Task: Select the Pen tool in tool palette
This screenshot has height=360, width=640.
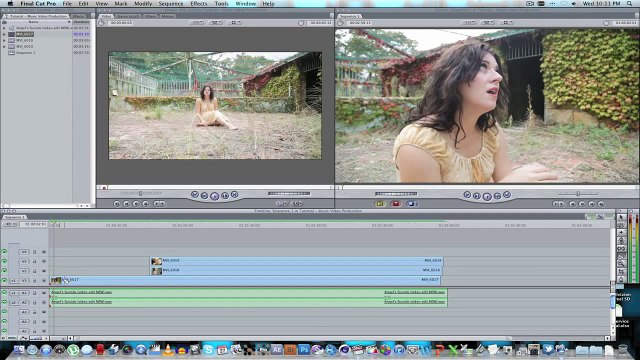Action: [x=621, y=279]
